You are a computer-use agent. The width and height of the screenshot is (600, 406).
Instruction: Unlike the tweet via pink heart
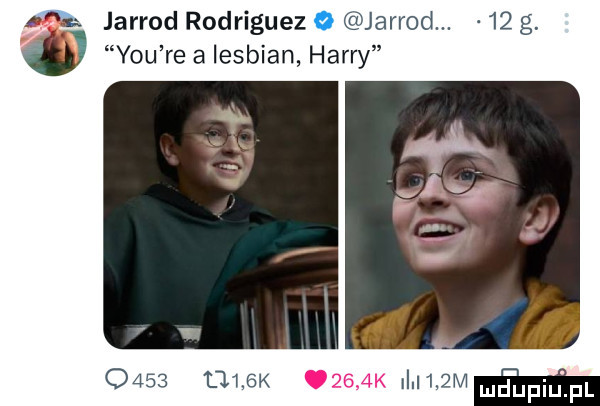point(315,381)
